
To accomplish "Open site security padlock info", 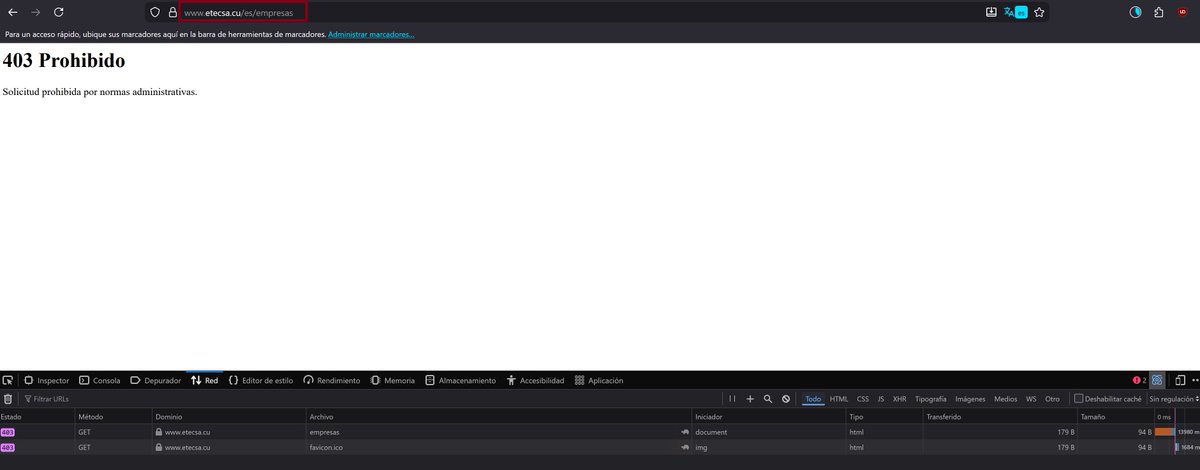I will [x=172, y=13].
